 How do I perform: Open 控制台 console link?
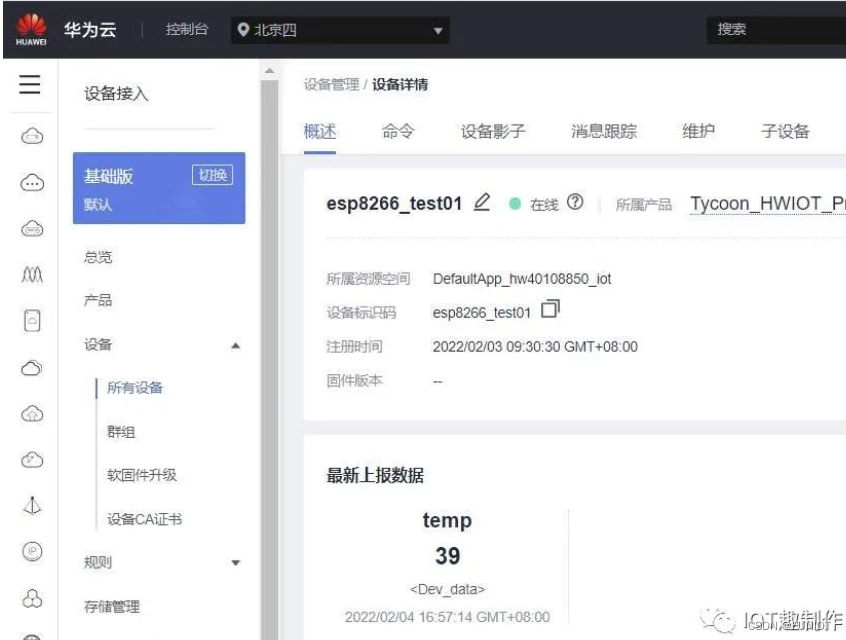187,29
